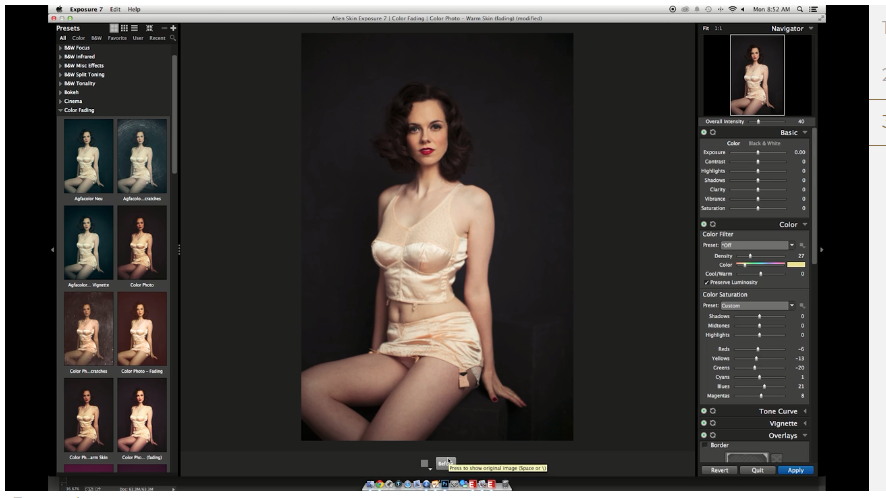Enable the Border checkbox
This screenshot has height=498, width=886.
pyautogui.click(x=705, y=445)
